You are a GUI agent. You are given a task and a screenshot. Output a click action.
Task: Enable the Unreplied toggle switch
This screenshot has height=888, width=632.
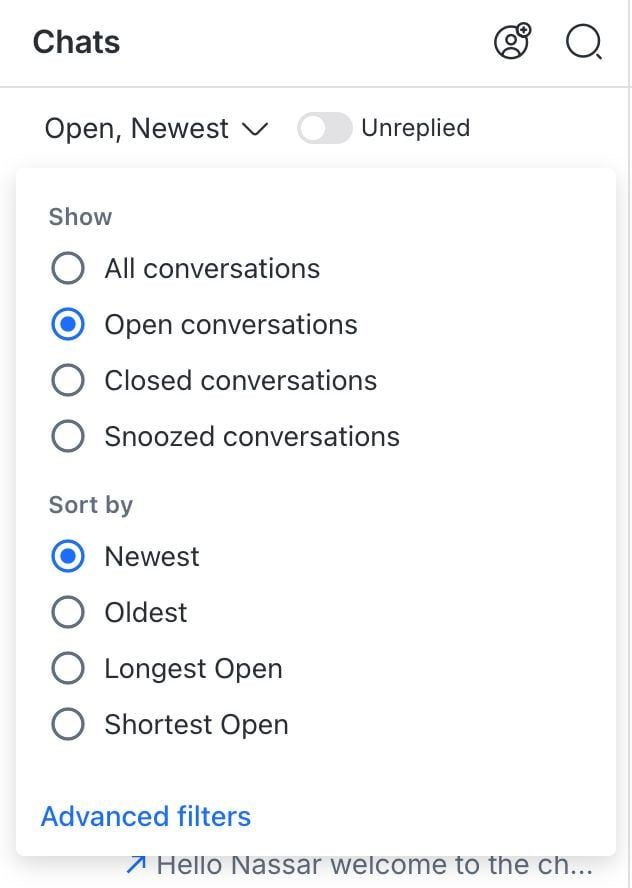[x=325, y=128]
